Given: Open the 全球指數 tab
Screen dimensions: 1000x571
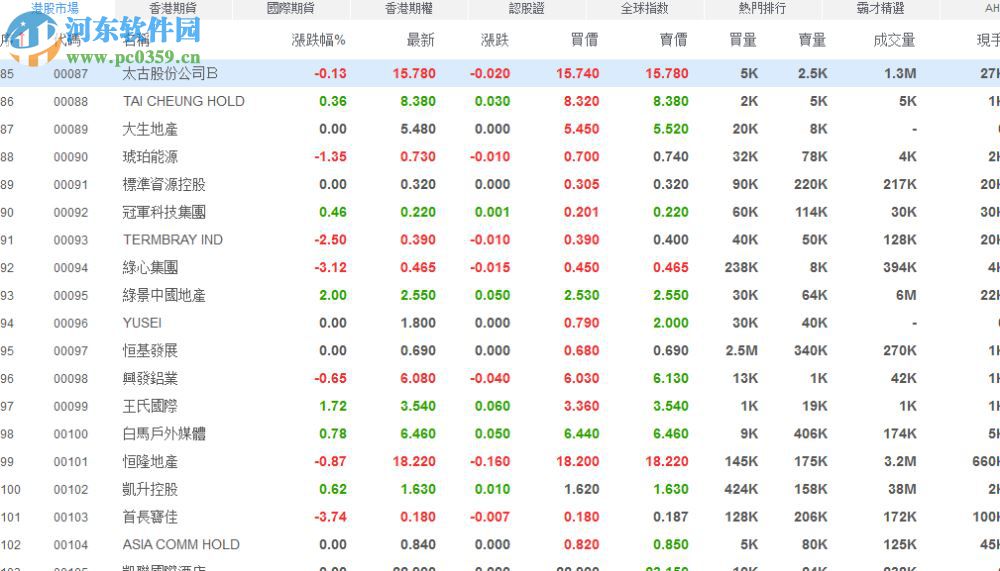Looking at the screenshot, I should (645, 8).
